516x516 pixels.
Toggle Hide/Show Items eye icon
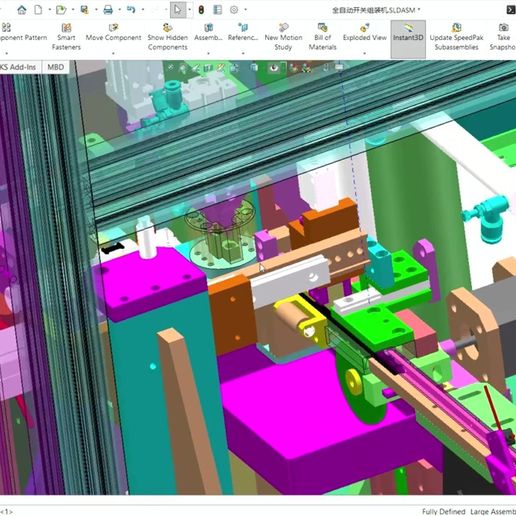274,68
